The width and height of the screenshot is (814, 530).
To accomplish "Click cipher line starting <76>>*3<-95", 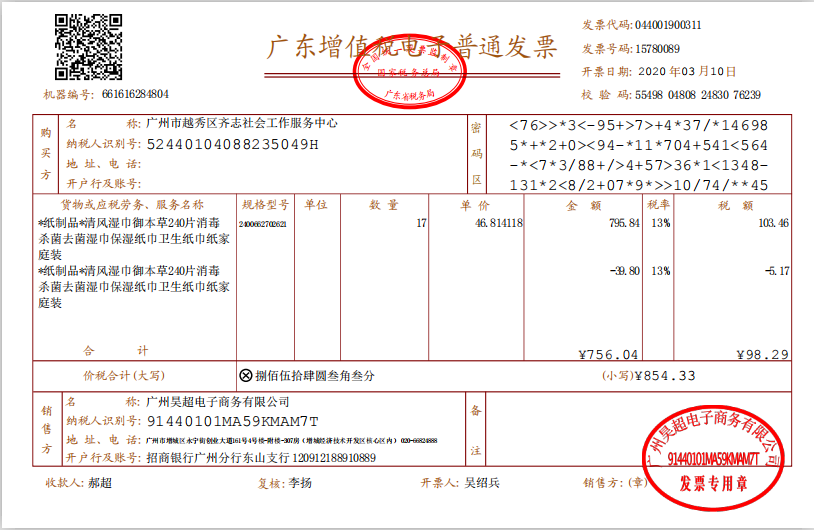I will 639,125.
